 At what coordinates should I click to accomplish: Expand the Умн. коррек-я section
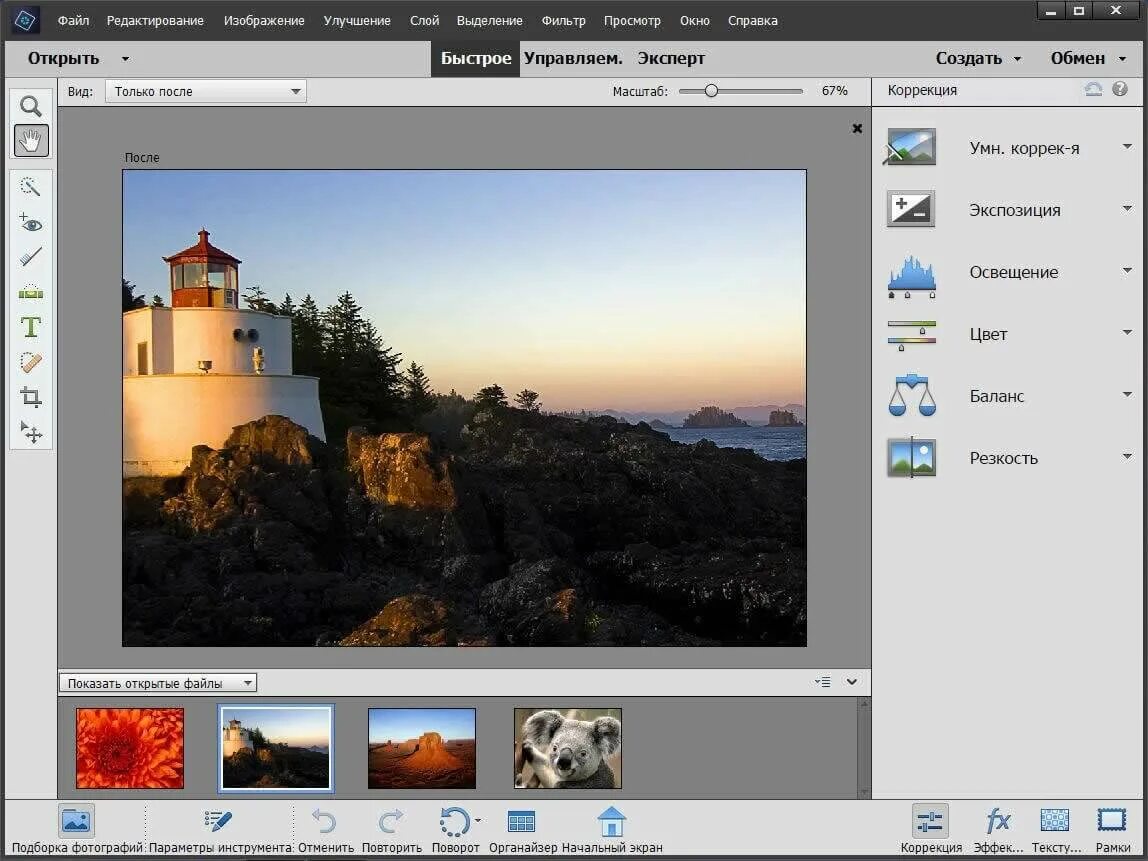[1127, 147]
